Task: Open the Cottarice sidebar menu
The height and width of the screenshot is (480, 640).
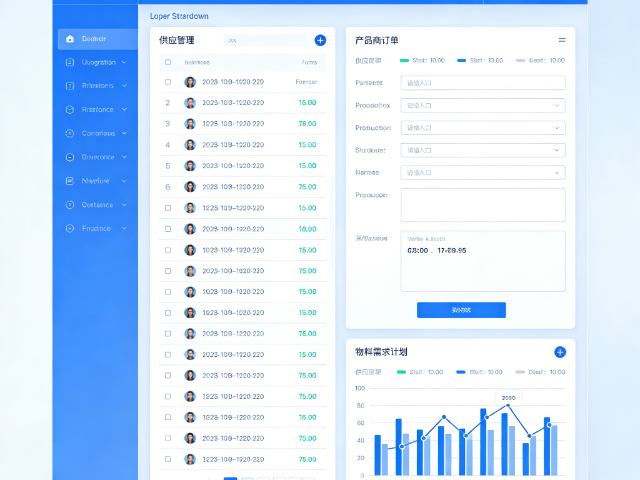Action: [98, 204]
